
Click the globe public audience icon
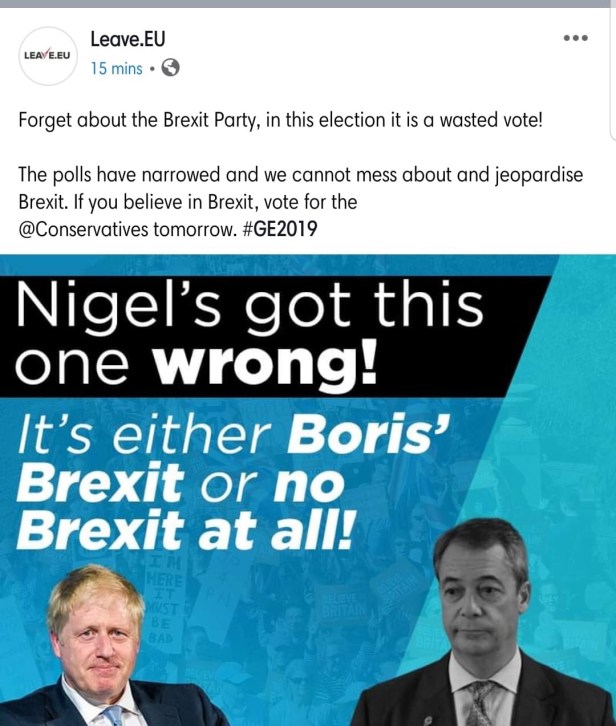click(170, 68)
